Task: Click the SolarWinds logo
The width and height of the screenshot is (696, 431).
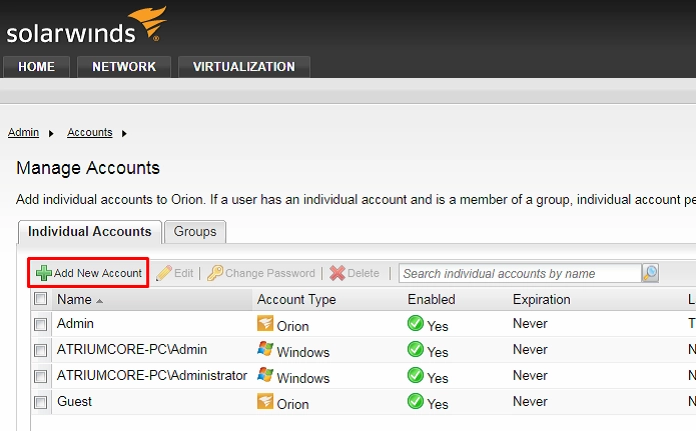Action: 86,26
